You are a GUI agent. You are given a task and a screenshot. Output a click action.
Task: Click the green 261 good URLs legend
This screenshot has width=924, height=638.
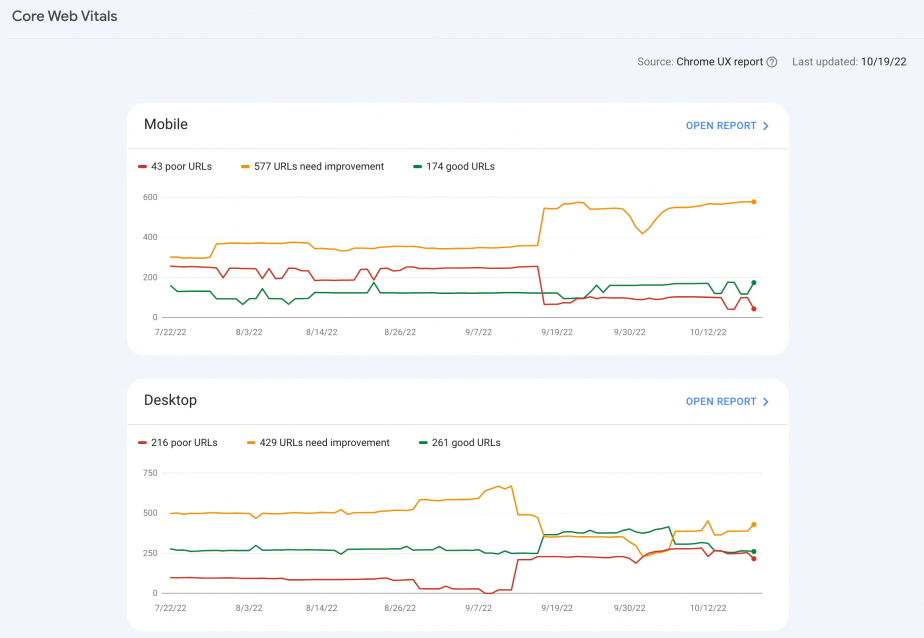tap(460, 442)
